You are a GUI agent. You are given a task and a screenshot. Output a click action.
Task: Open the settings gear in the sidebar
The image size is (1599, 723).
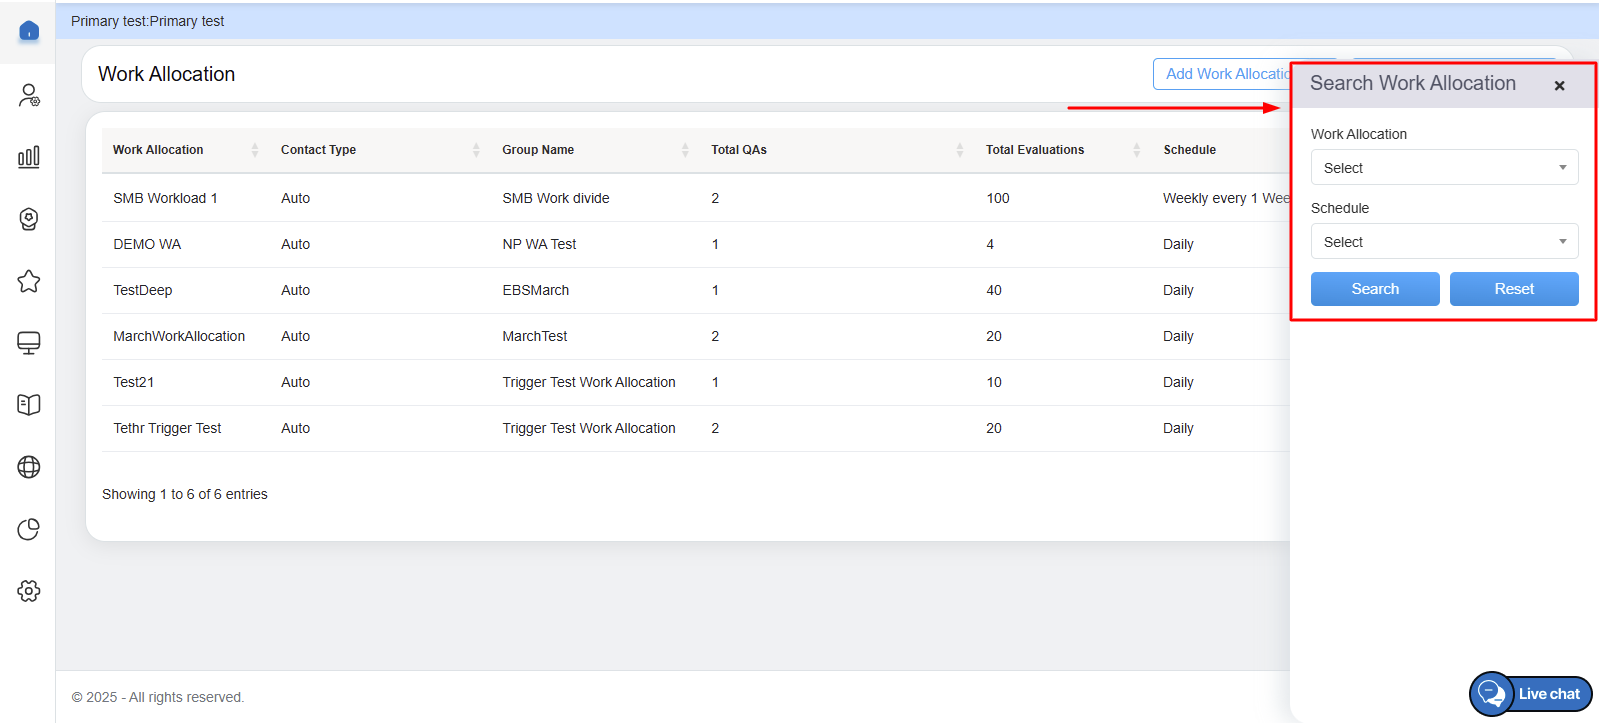(29, 591)
